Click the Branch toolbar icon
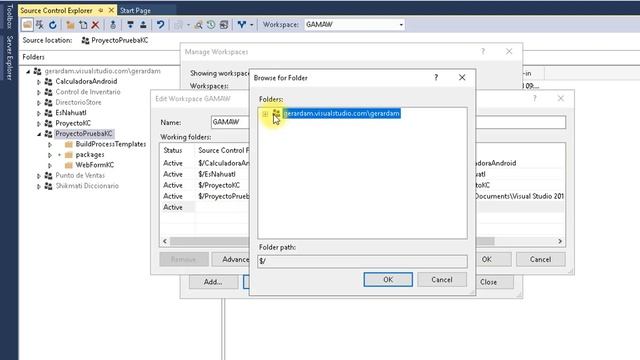 [x=242, y=25]
